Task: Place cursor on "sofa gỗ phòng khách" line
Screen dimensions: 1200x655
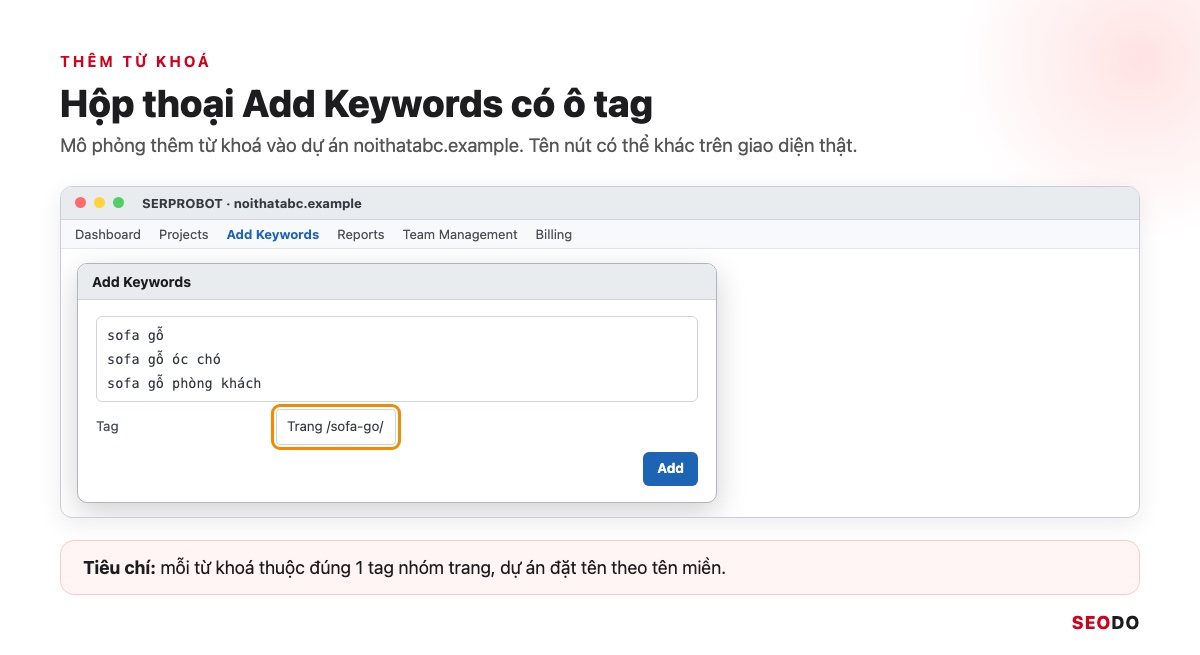Action: point(184,383)
